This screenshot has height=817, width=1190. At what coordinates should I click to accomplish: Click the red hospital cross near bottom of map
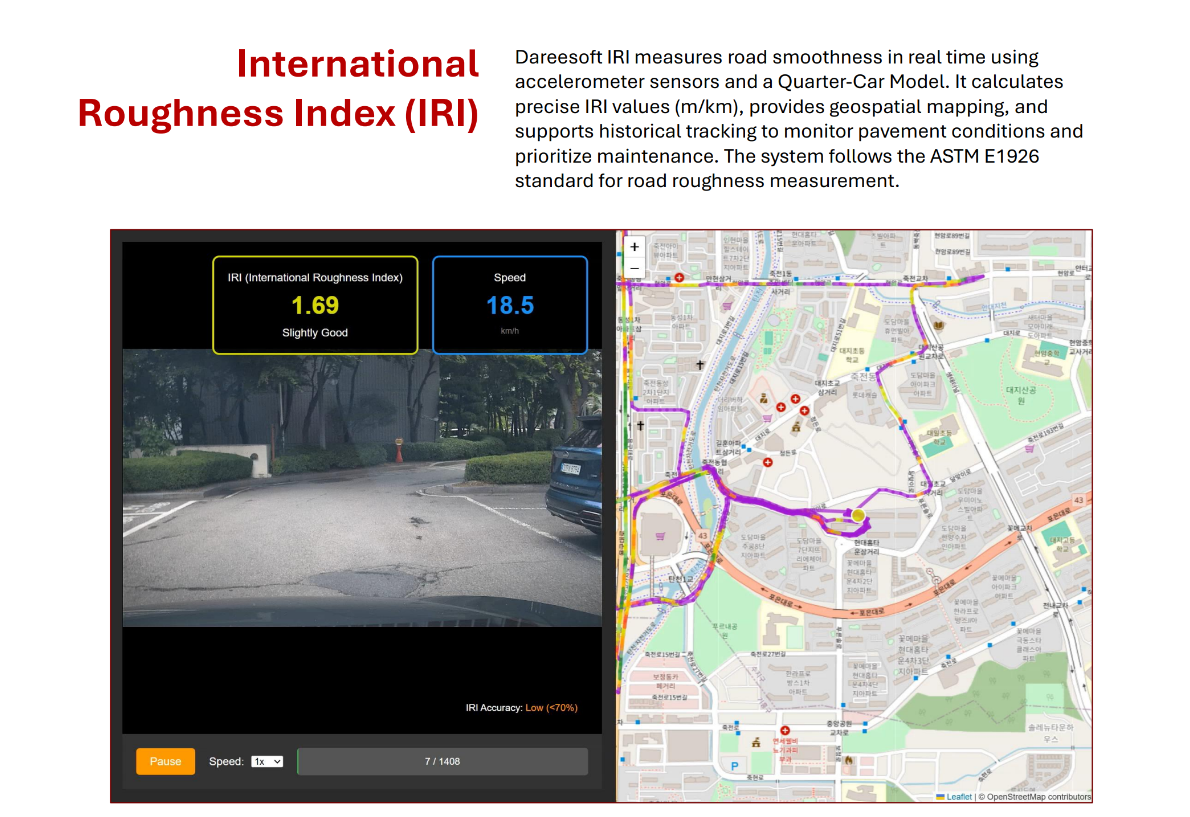785,732
